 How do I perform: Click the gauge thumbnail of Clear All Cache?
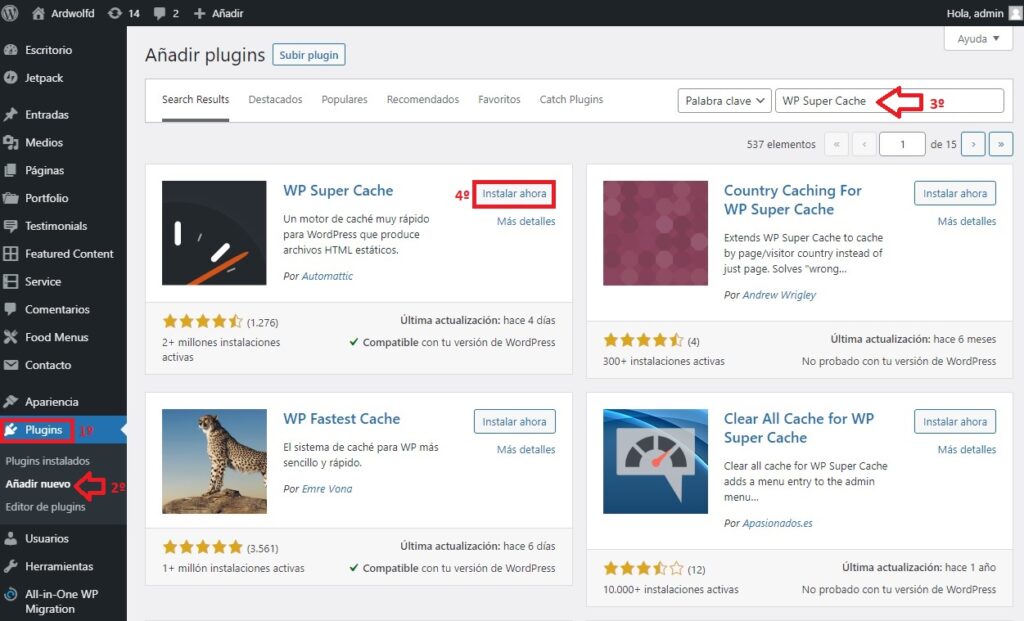click(655, 461)
